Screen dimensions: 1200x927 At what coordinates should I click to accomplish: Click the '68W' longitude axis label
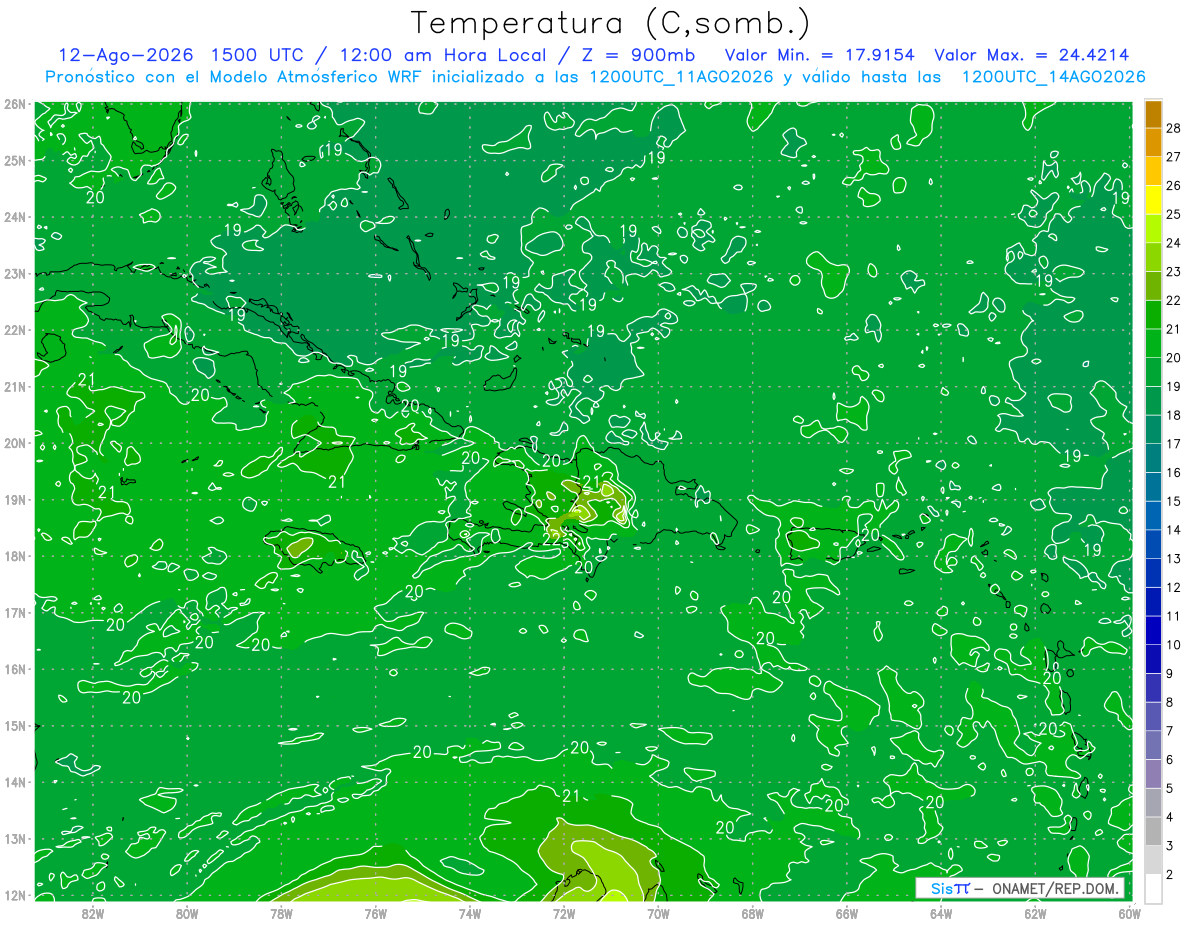point(752,912)
